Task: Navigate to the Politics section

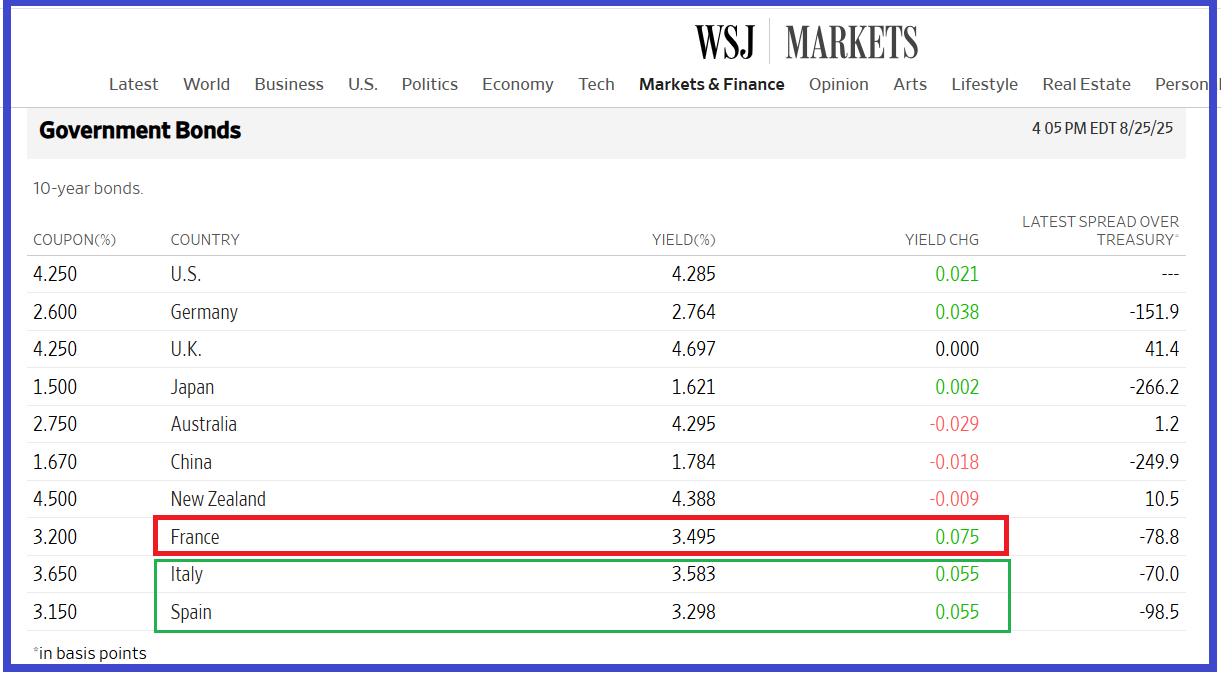Action: click(x=430, y=84)
